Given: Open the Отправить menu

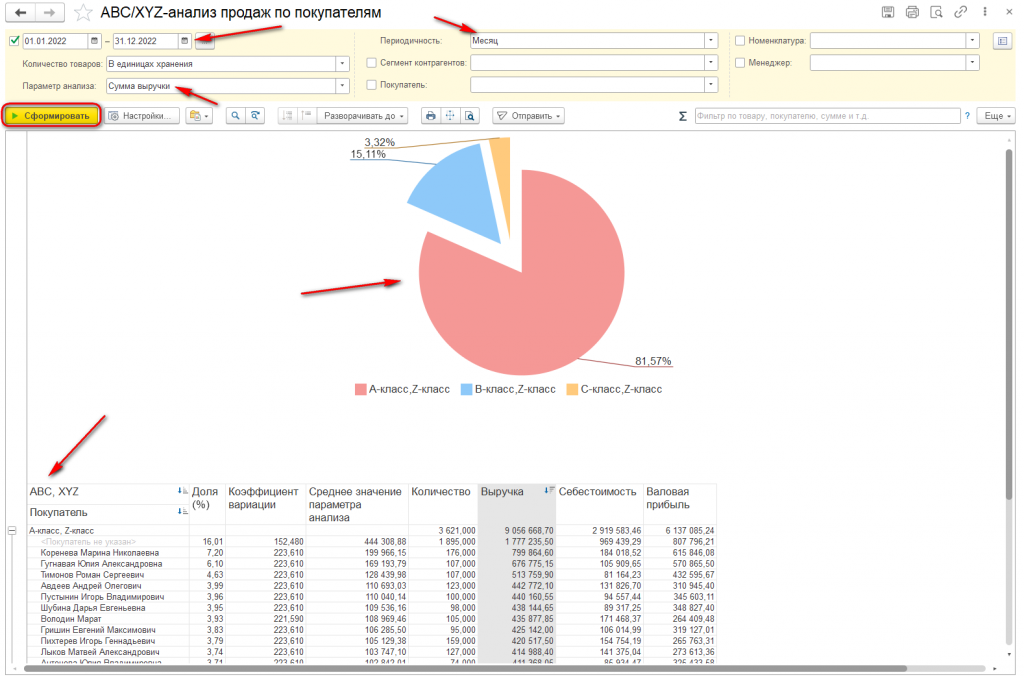Looking at the screenshot, I should tap(528, 116).
